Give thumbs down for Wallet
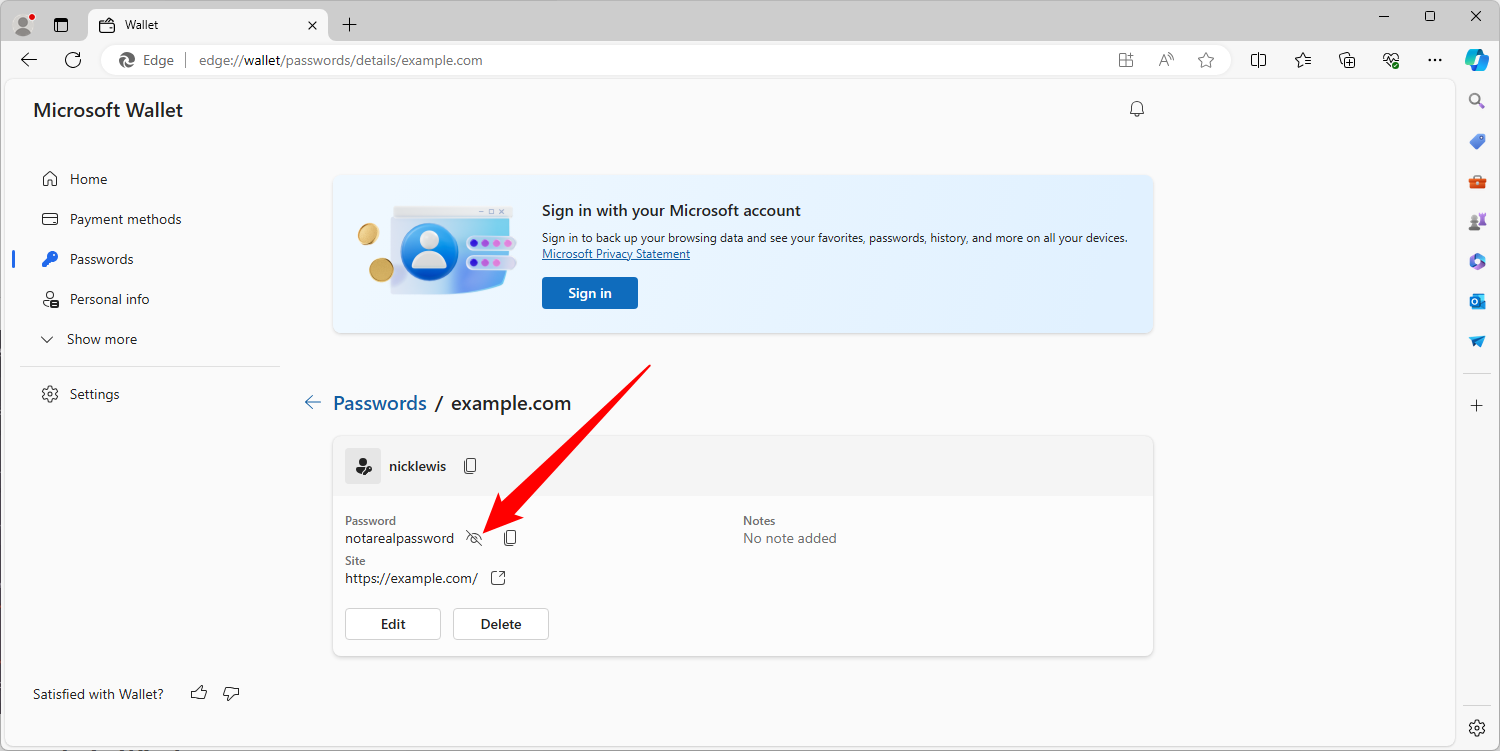 (231, 693)
